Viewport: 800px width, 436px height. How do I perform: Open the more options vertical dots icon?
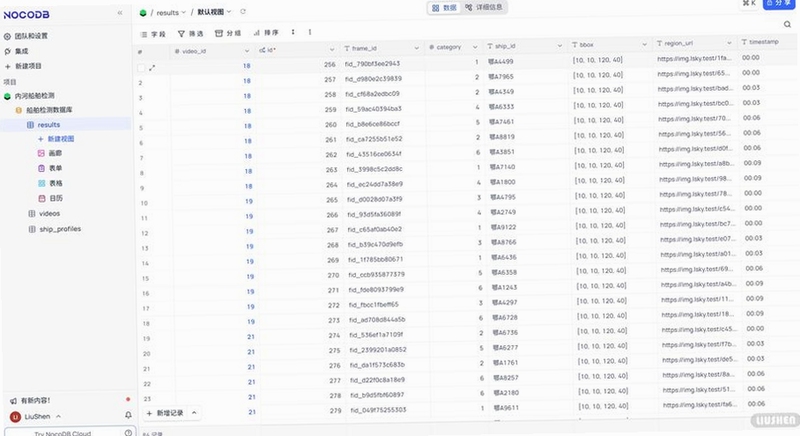pyautogui.click(x=310, y=32)
